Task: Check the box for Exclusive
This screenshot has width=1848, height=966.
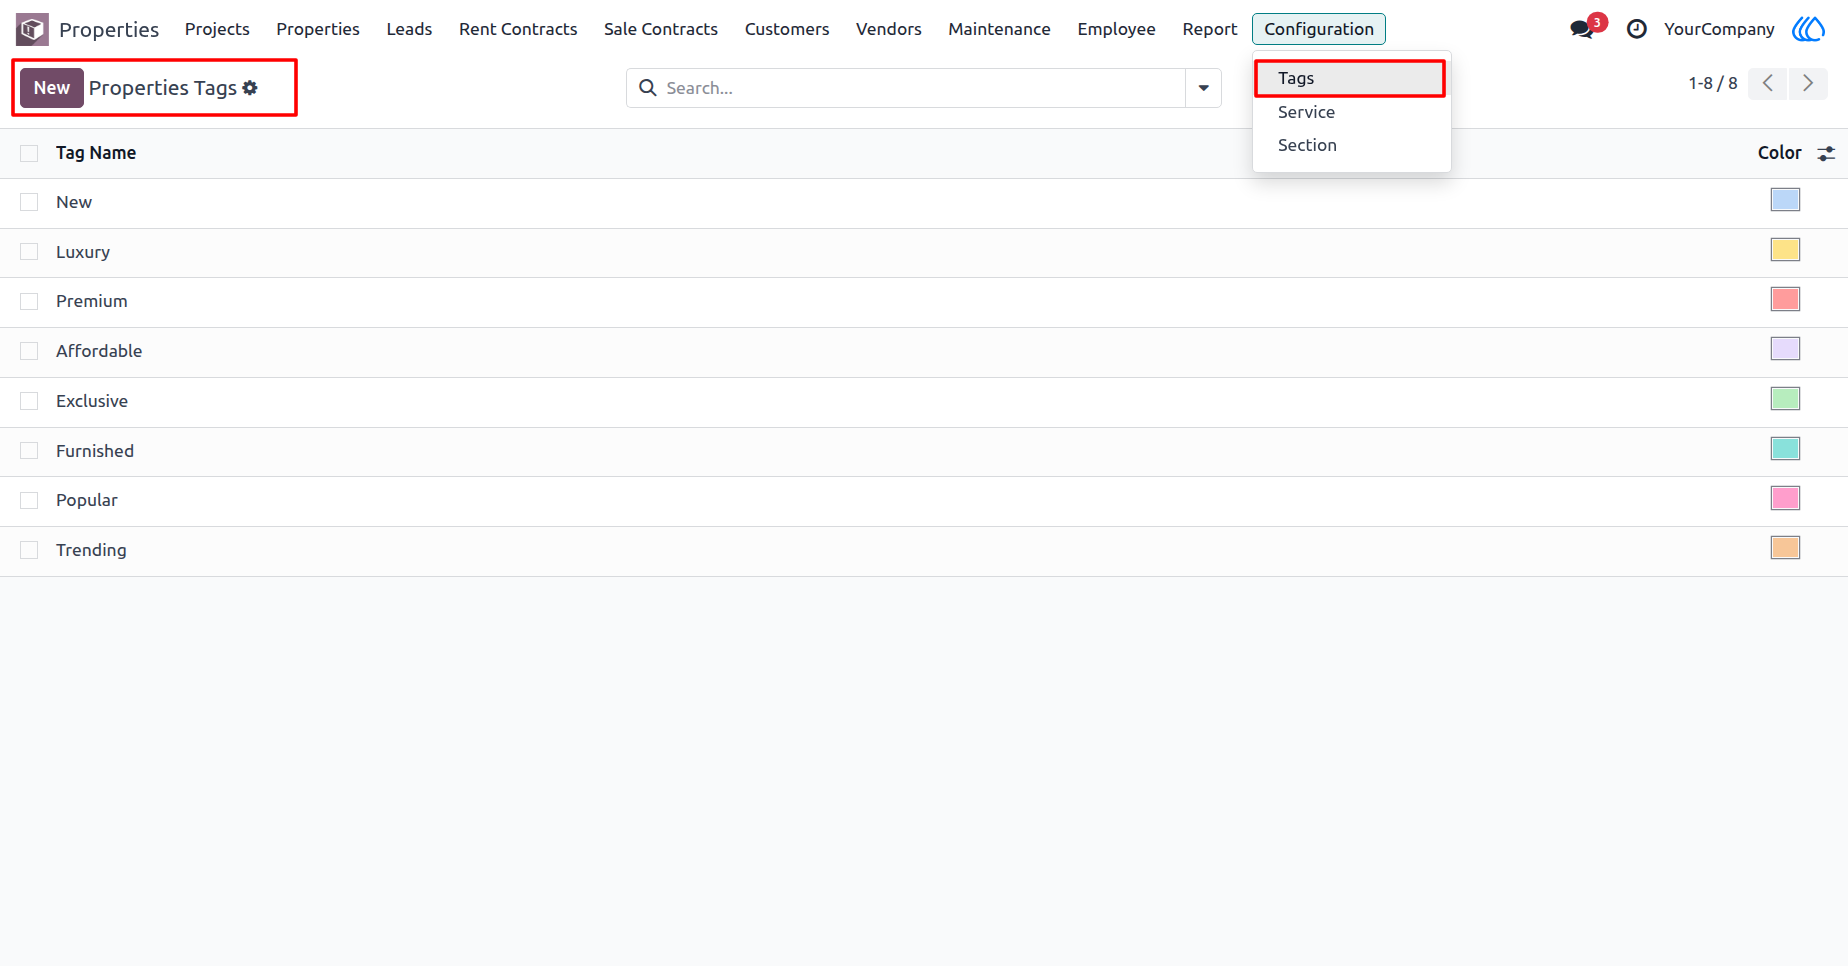Action: click(29, 401)
